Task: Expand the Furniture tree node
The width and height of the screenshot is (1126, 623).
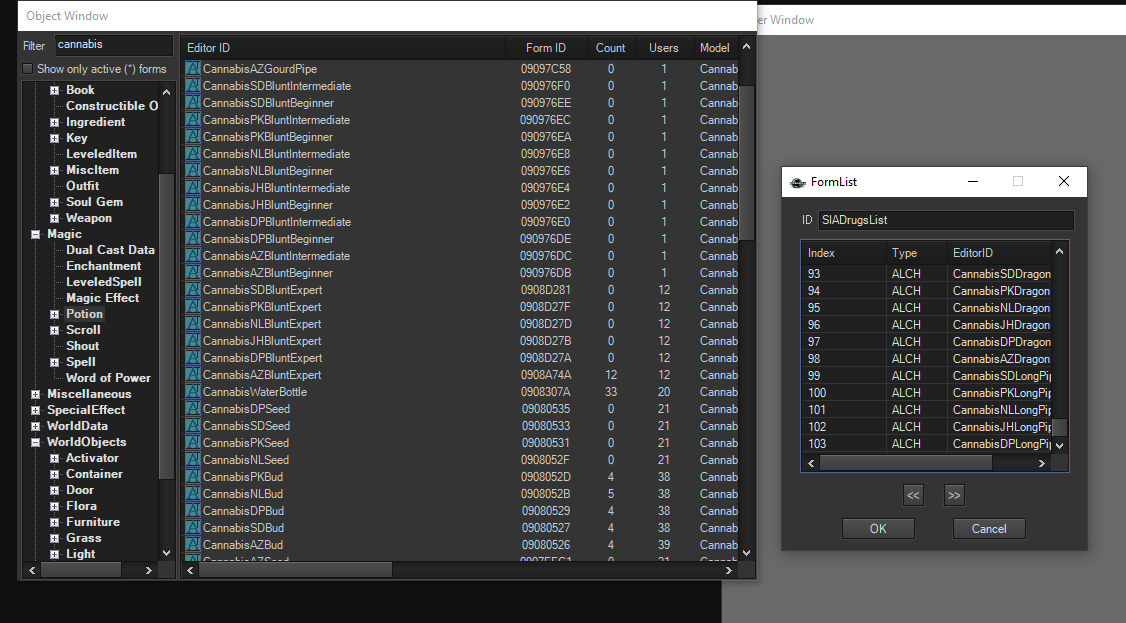Action: pyautogui.click(x=54, y=523)
